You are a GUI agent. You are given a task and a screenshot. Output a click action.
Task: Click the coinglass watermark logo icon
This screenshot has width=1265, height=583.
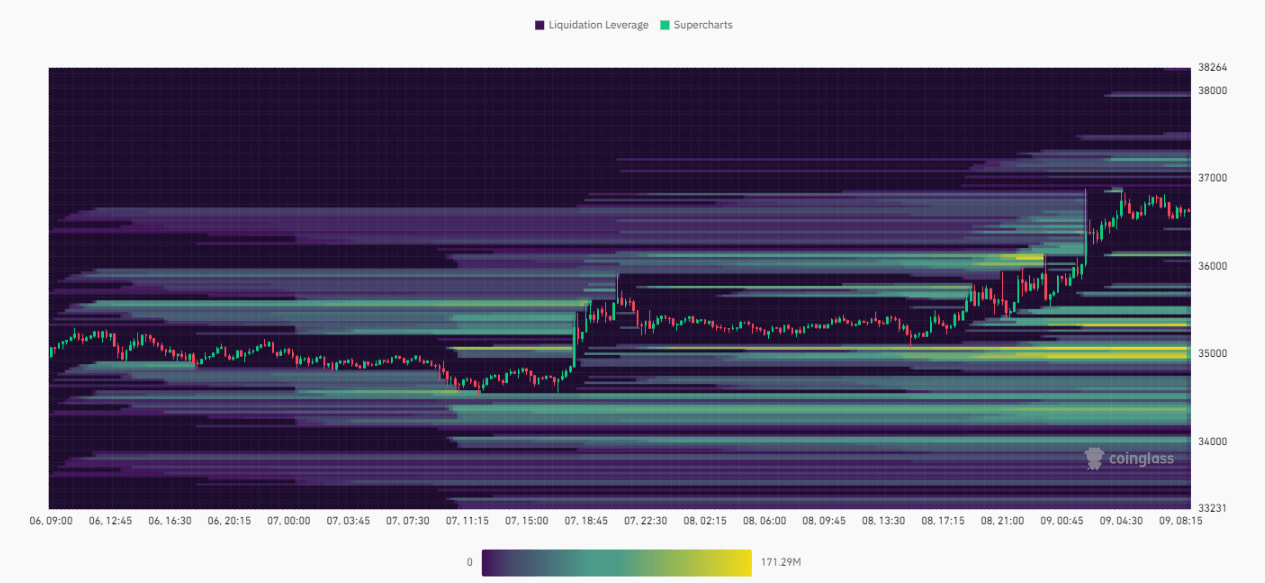point(1094,459)
